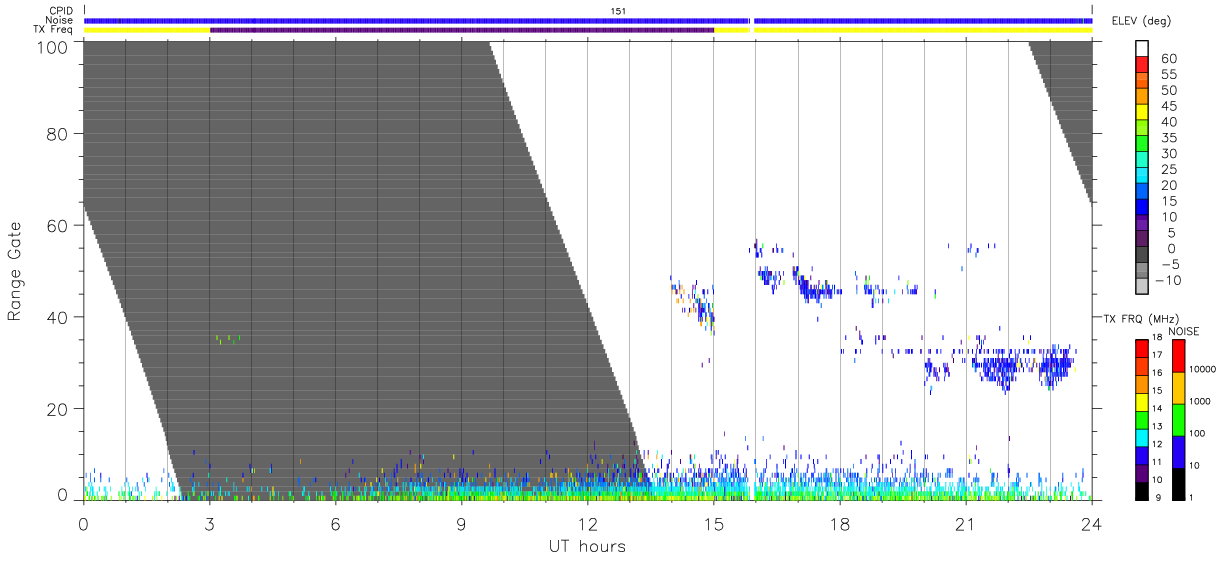Click the purple segment of the TX Freq bar
The width and height of the screenshot is (1228, 567).
click(x=462, y=30)
